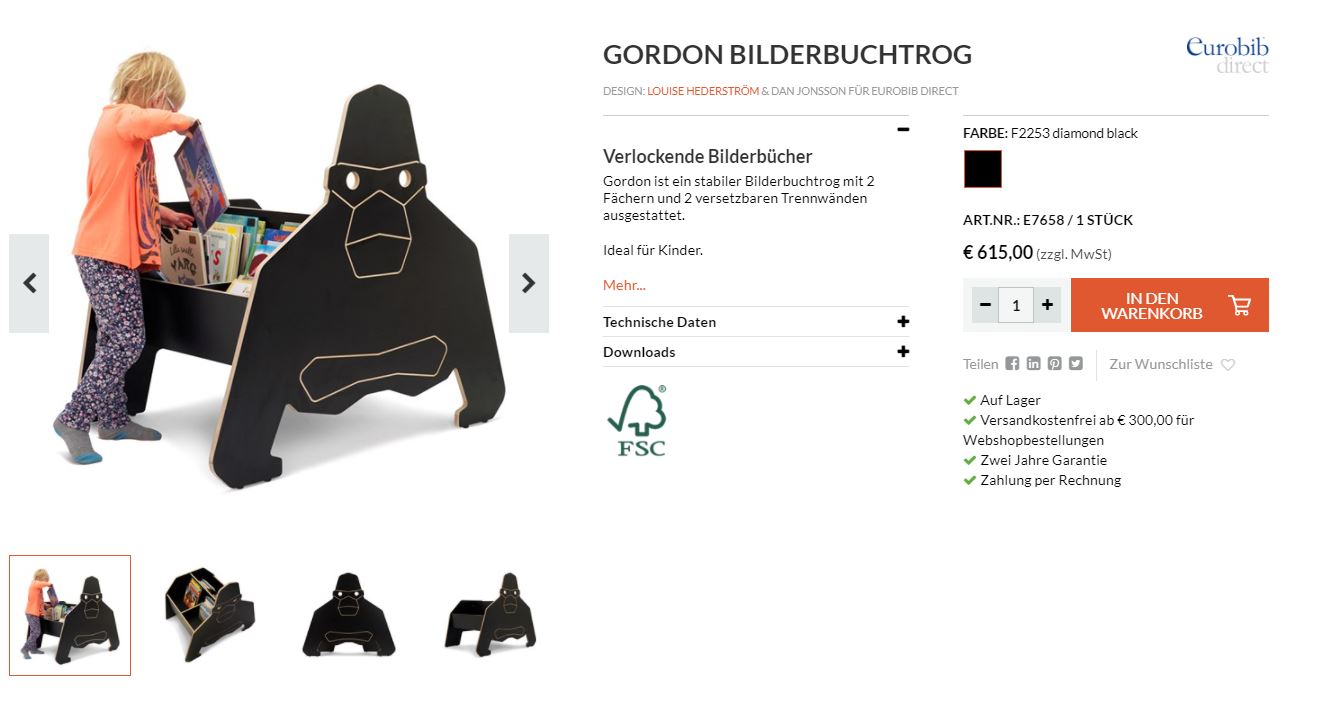Open the Eurobib direct logo

[1227, 55]
